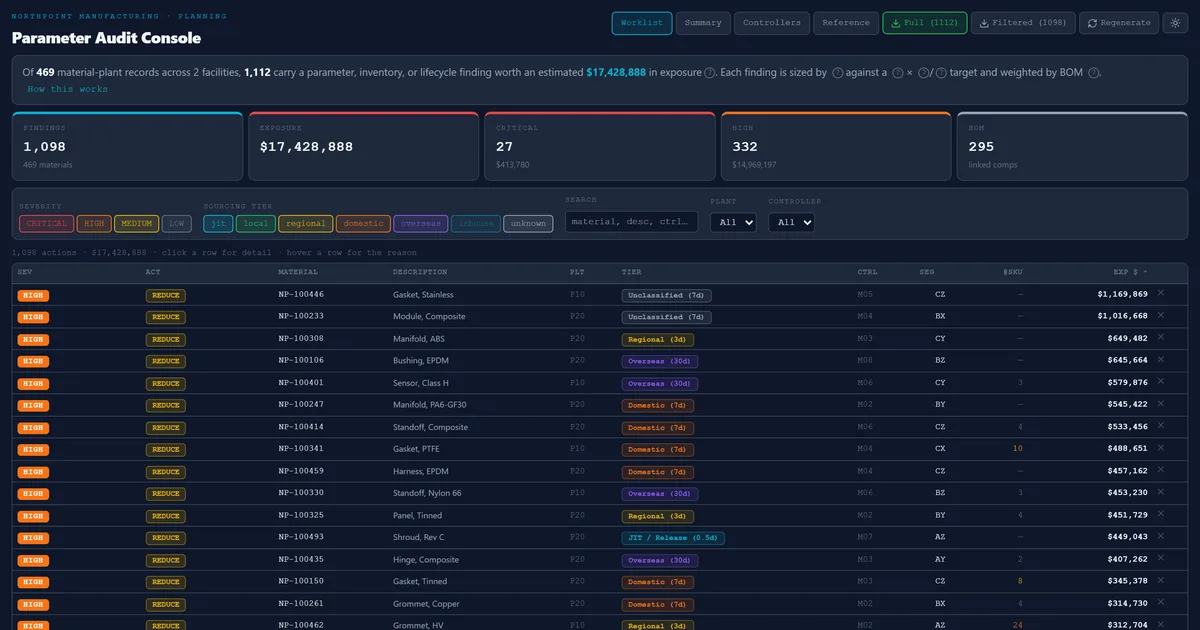Select the HIGH 332 summary card

[x=836, y=147]
